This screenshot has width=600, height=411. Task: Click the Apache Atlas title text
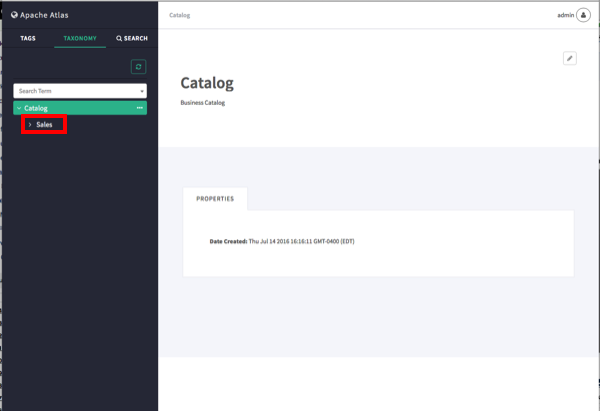44,15
